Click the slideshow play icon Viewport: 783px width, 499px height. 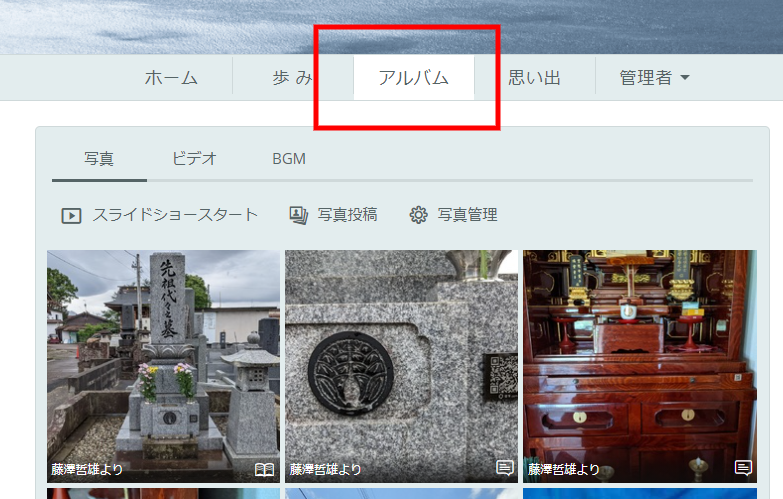pyautogui.click(x=71, y=216)
